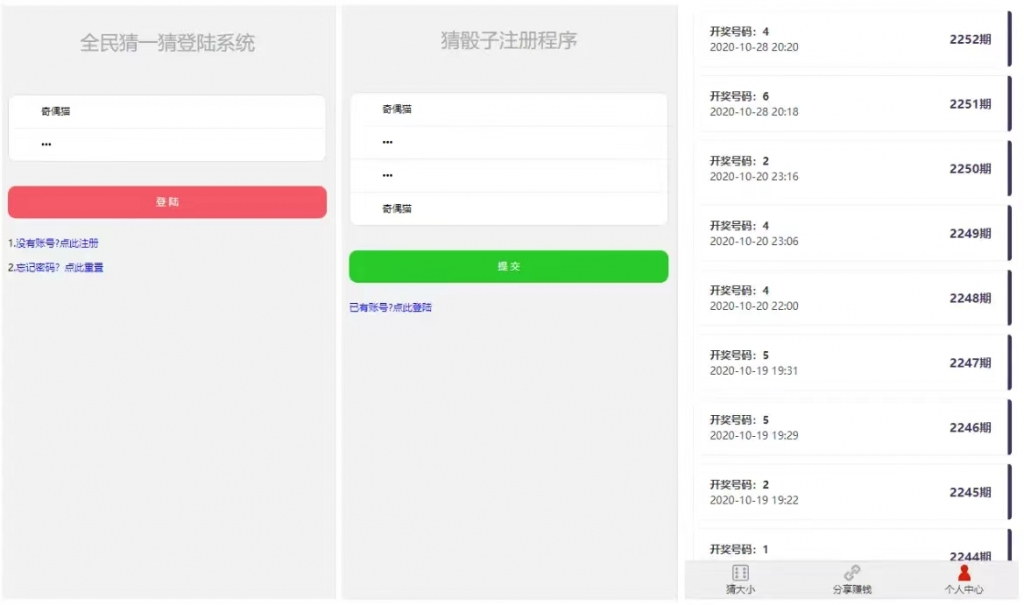Viewport: 1024px width, 605px height.
Task: Click the date 2020-10-28 20:20
Action: pos(754,47)
